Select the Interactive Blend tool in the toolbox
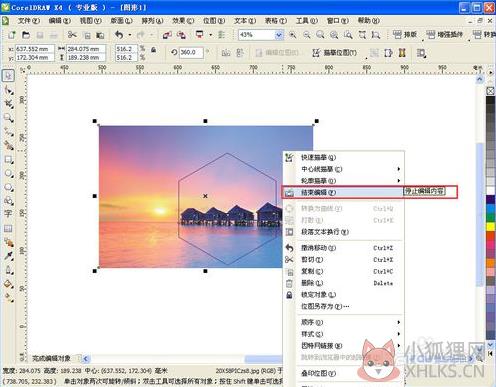 (x=8, y=242)
